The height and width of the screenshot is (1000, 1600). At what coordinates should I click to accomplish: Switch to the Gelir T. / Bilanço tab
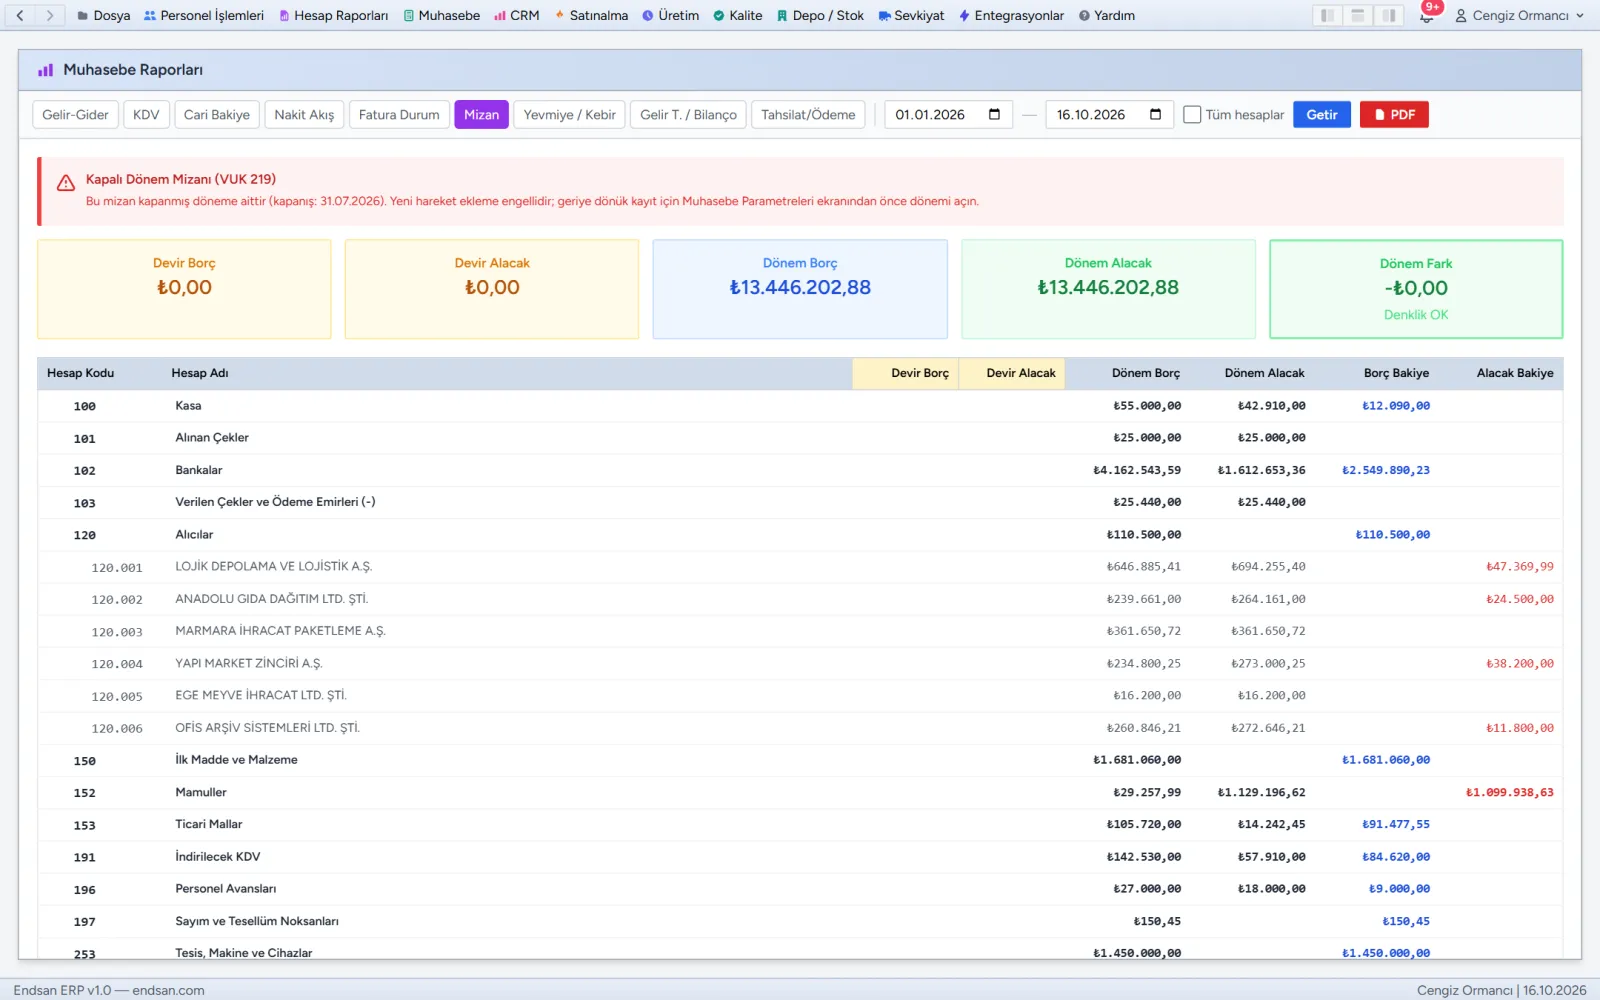pos(688,115)
